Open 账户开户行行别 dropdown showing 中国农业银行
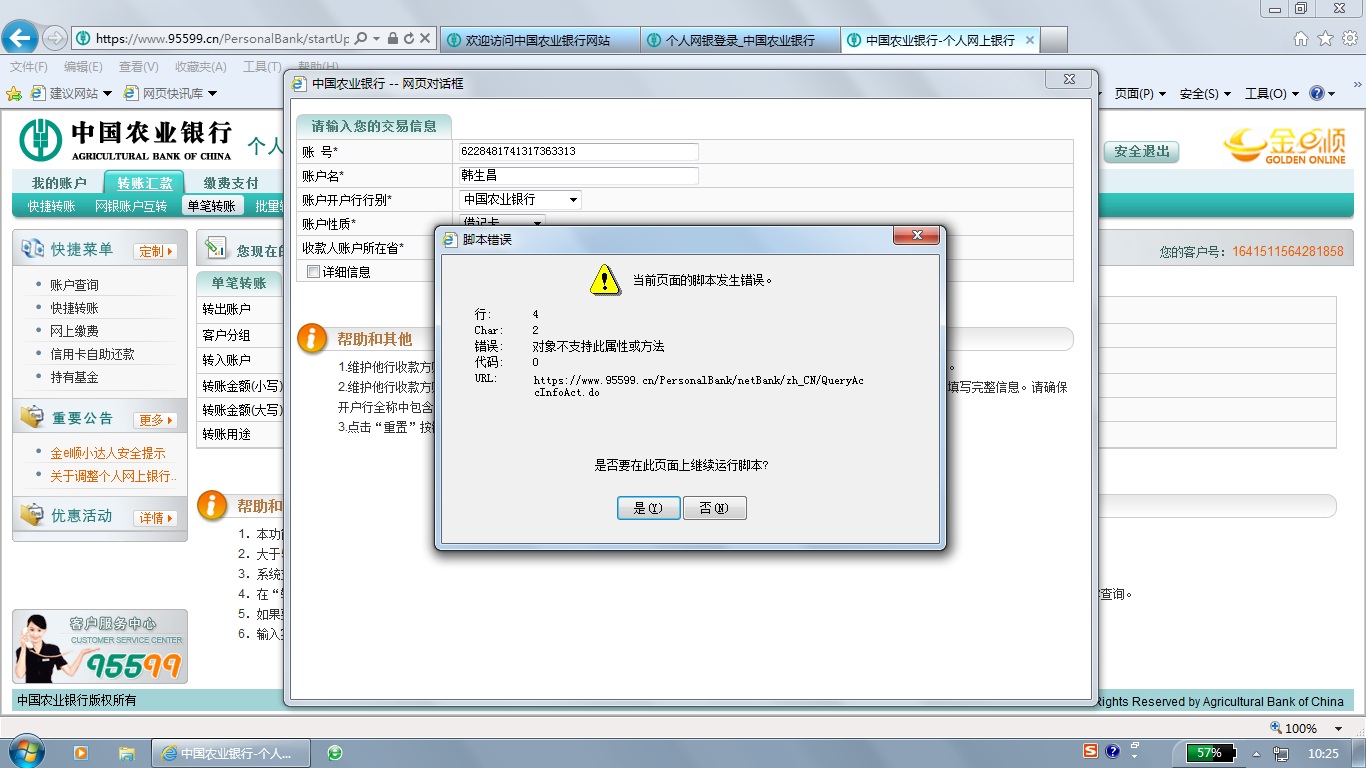The image size is (1366, 768). coord(520,200)
